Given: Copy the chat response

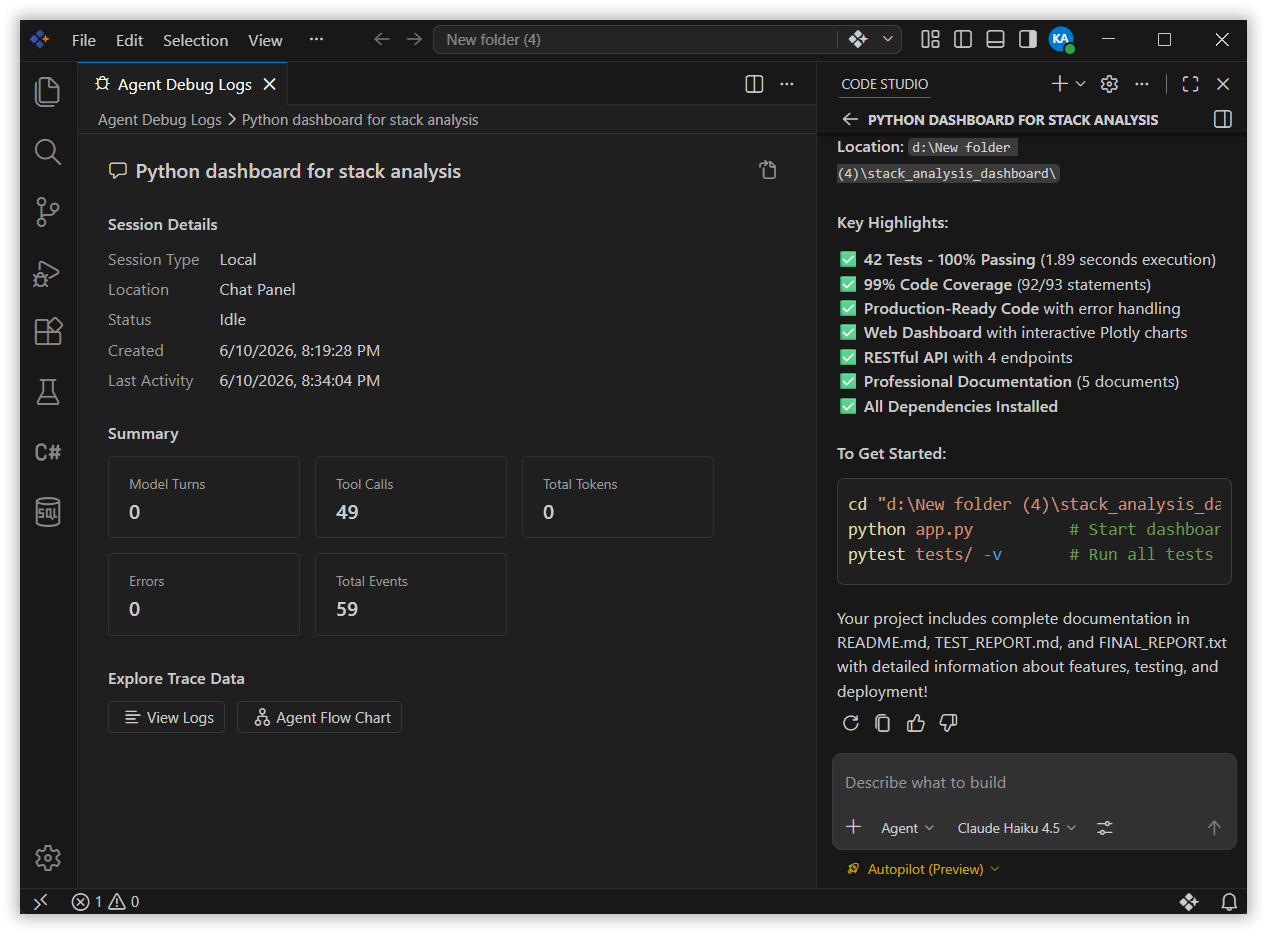Looking at the screenshot, I should [x=883, y=723].
